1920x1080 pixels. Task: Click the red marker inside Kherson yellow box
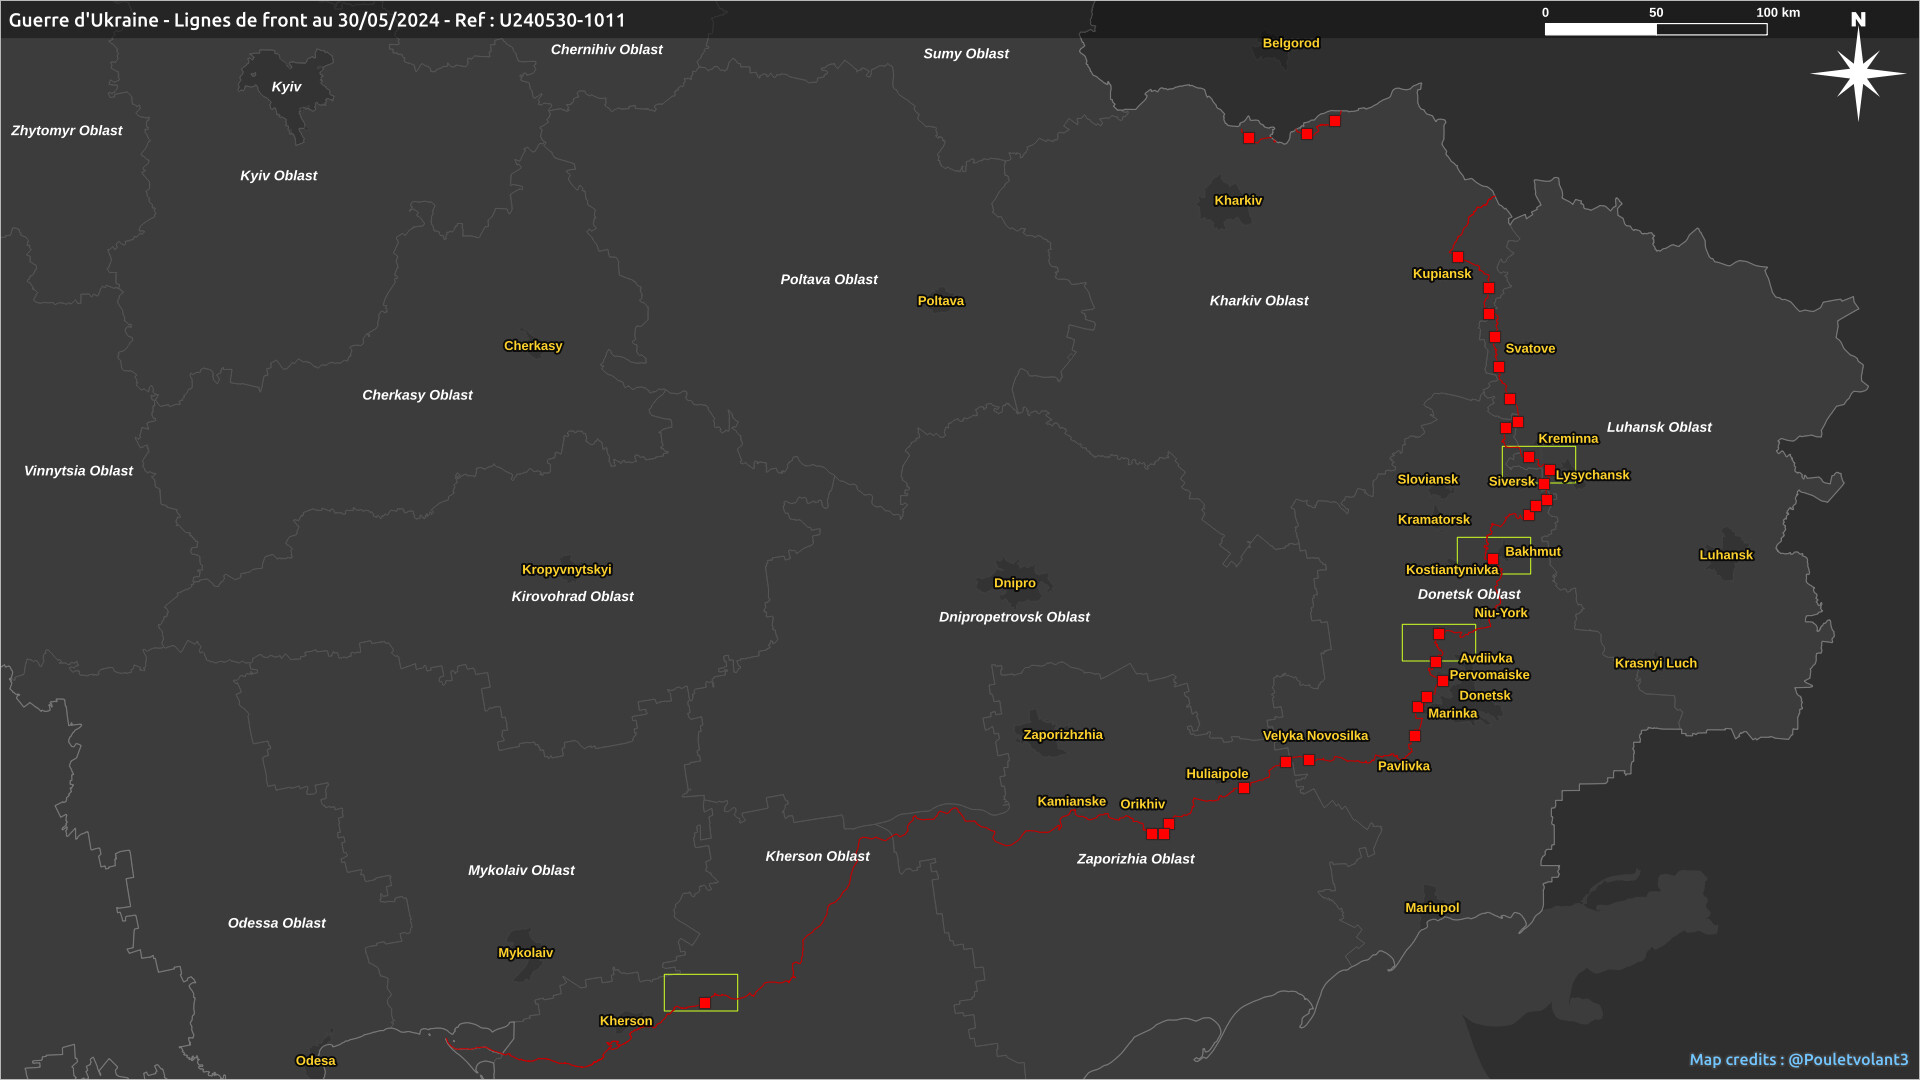tap(705, 1003)
